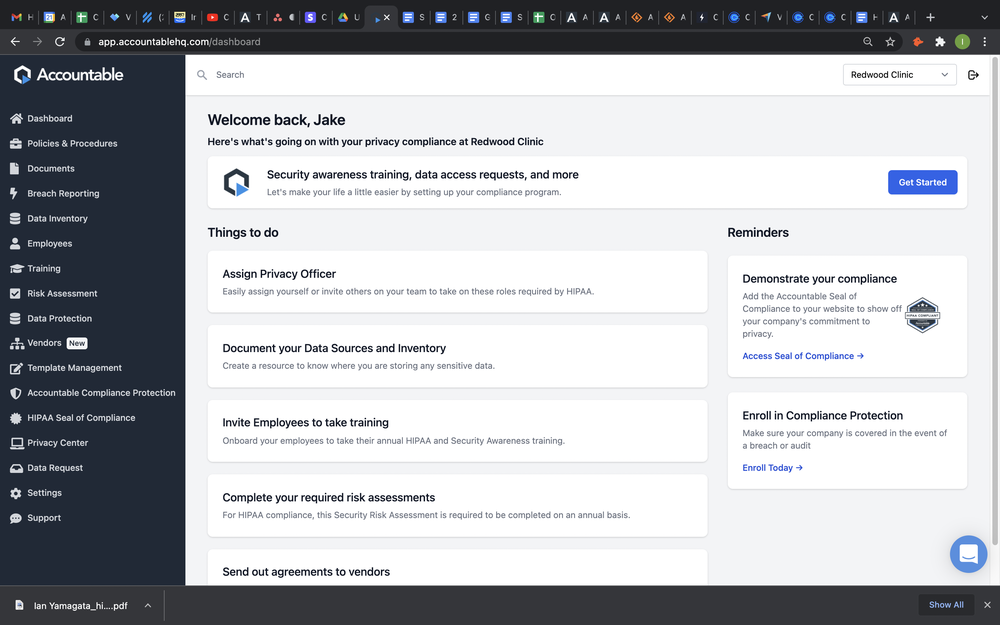Click the Settings gear icon in sidebar

pyautogui.click(x=15, y=493)
